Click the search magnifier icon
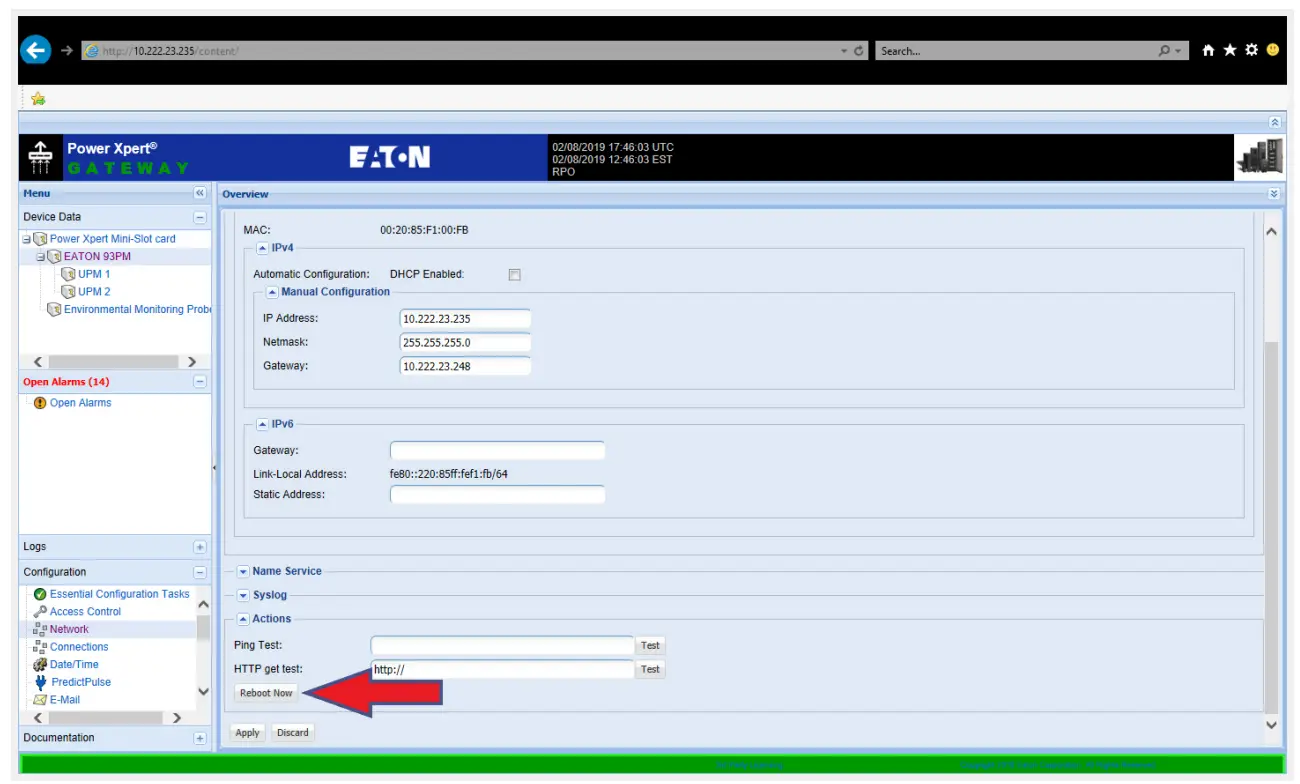 click(x=1164, y=51)
